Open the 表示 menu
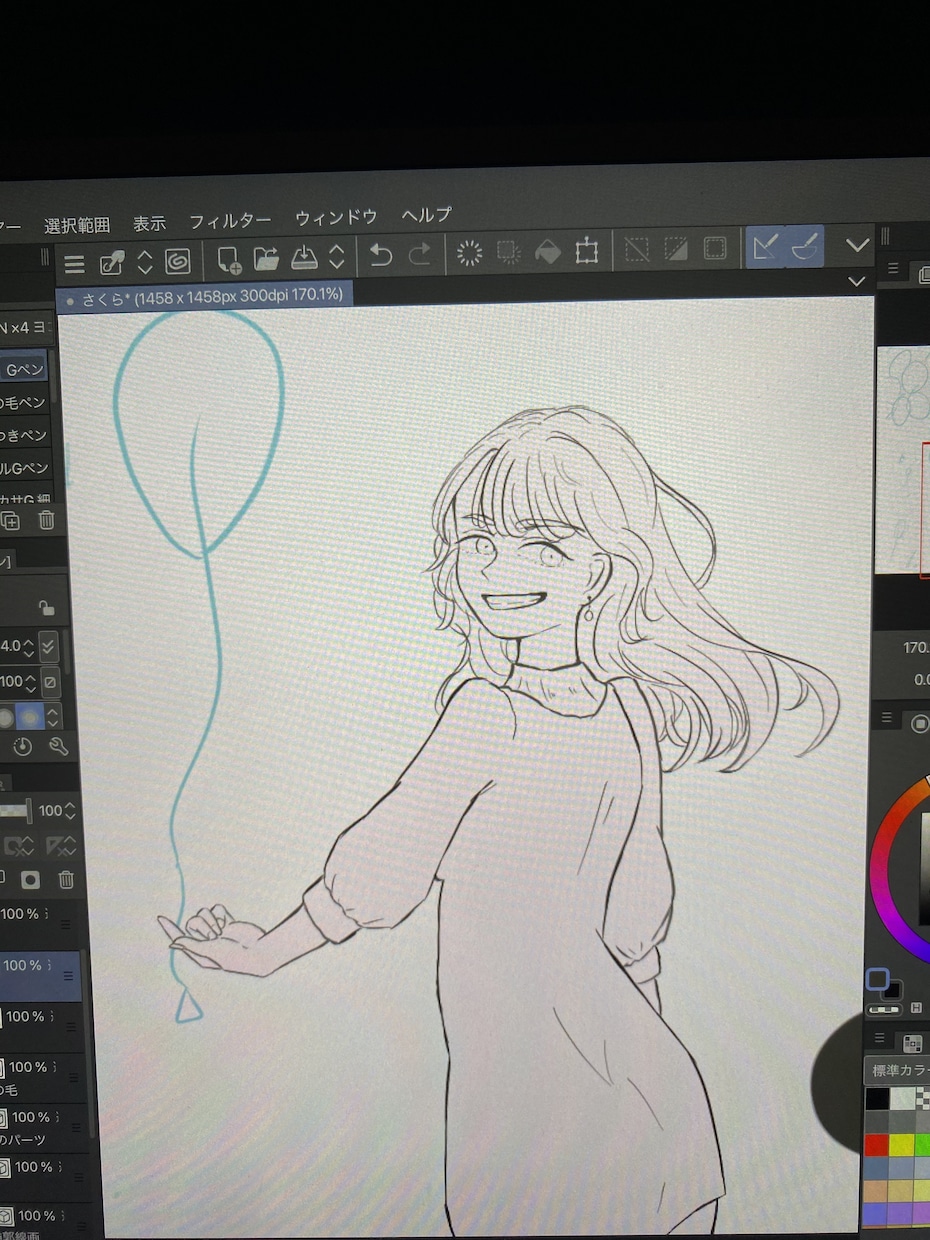Image resolution: width=930 pixels, height=1240 pixels. [149, 223]
